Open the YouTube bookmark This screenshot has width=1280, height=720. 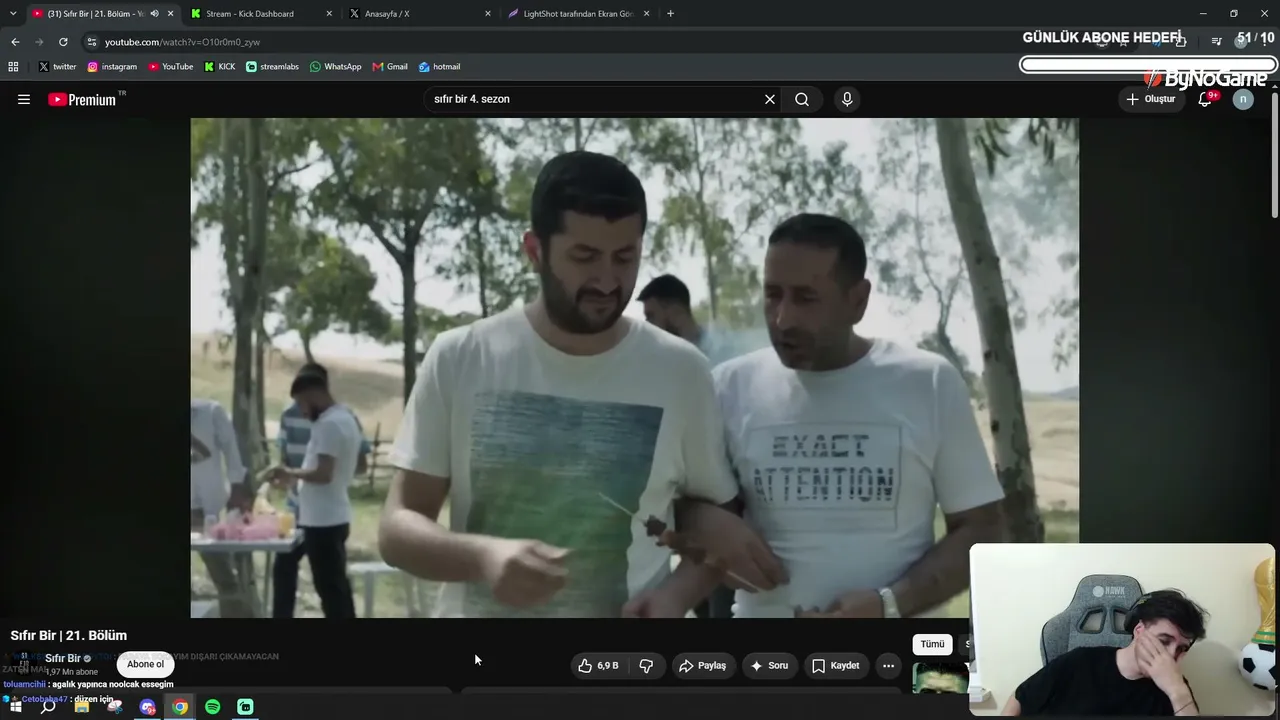coord(171,67)
